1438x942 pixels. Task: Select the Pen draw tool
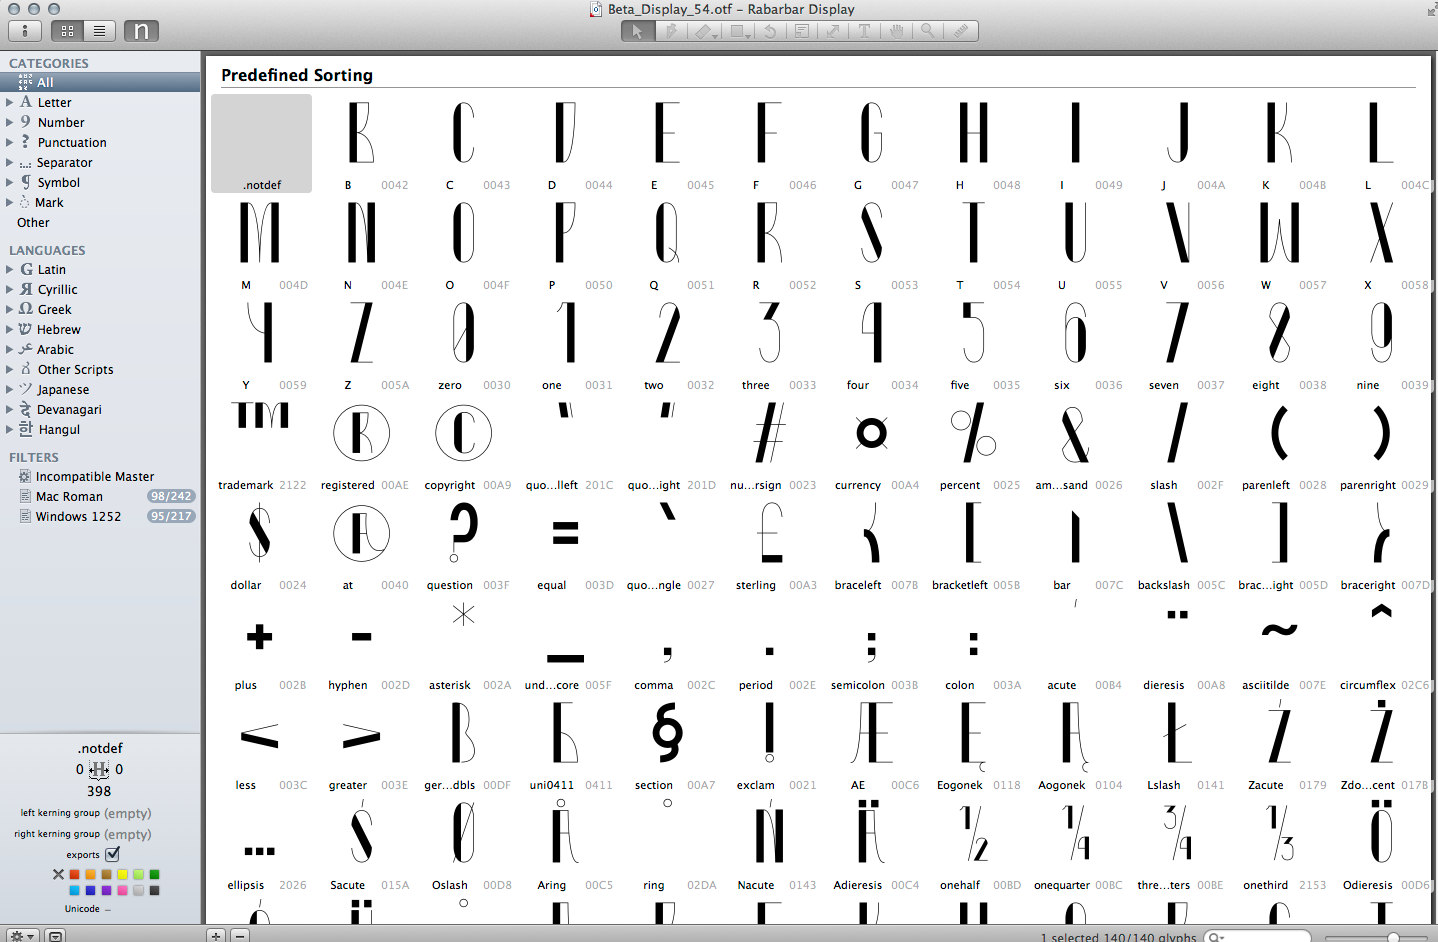point(670,31)
